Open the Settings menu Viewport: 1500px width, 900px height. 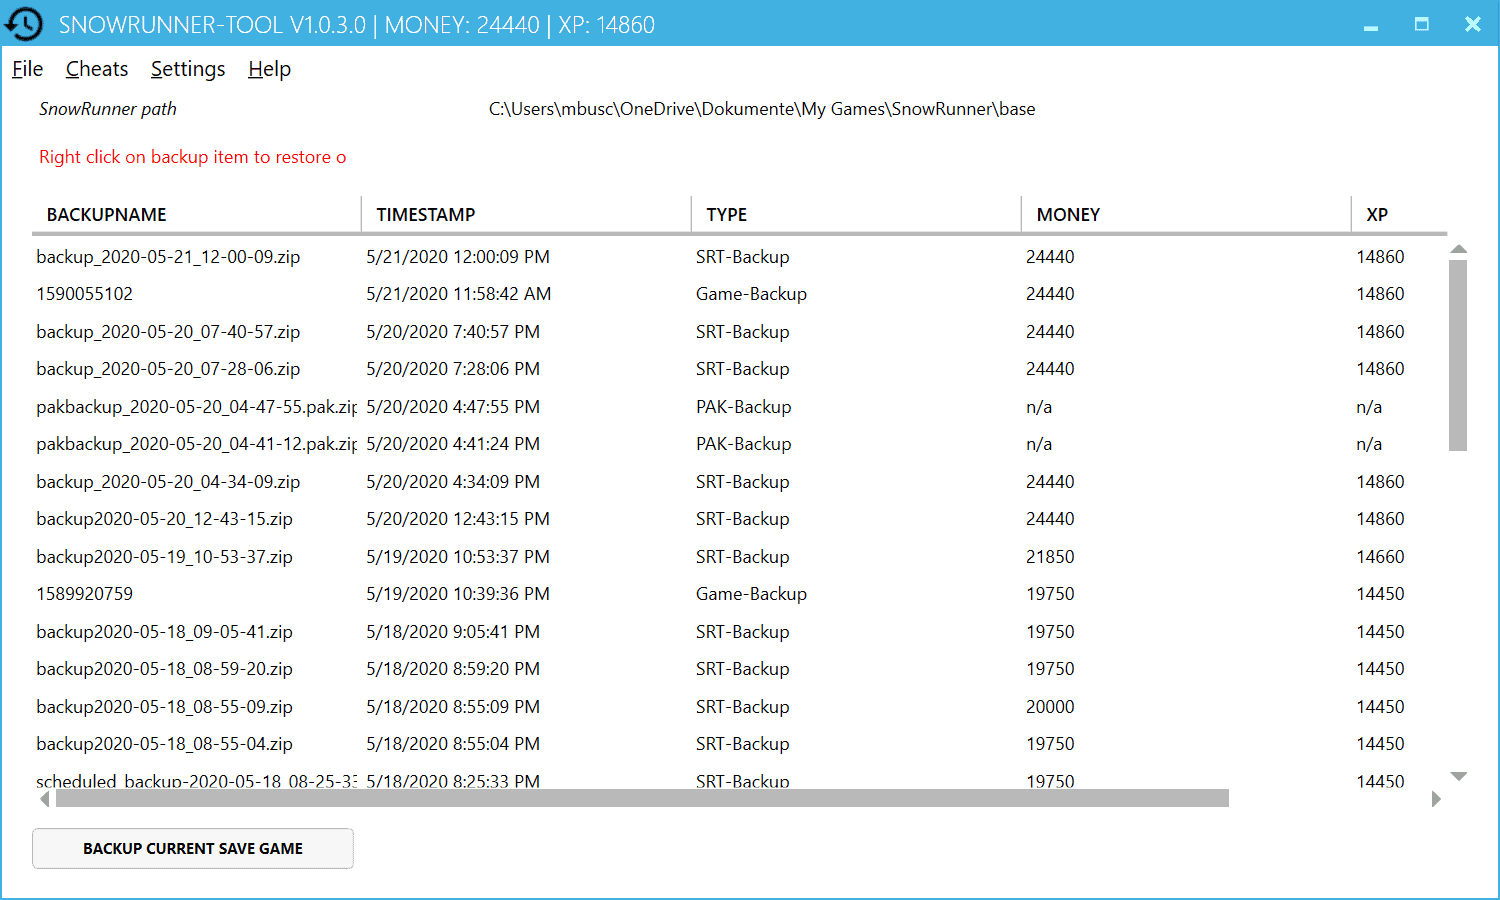[x=188, y=69]
